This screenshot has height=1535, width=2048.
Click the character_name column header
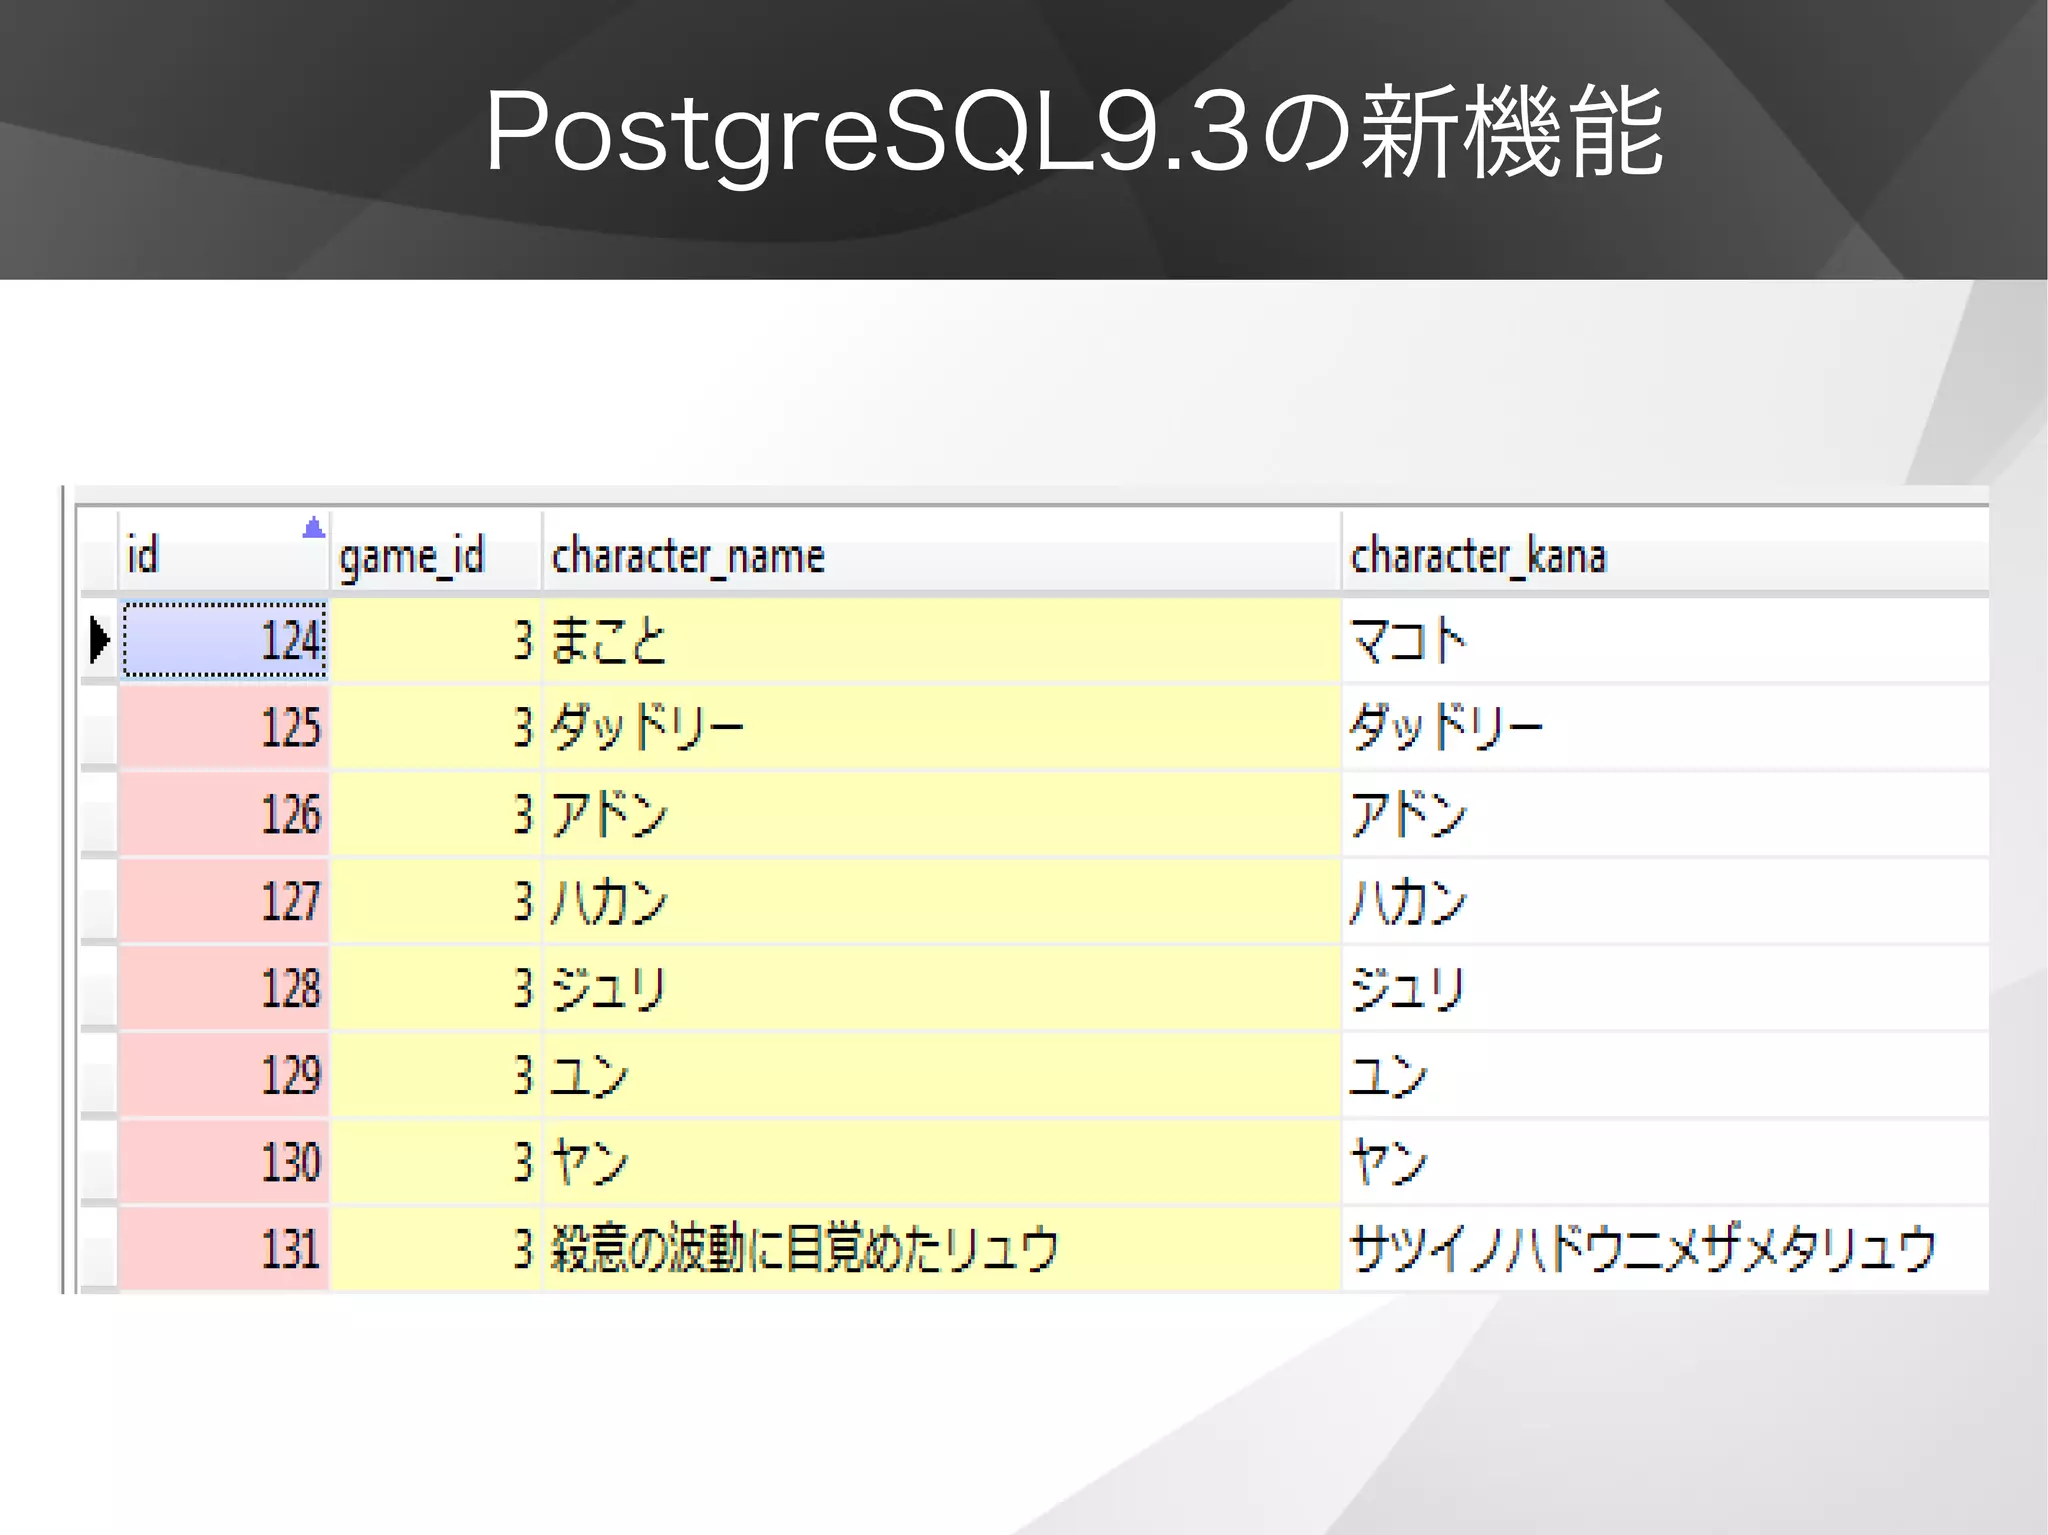[x=941, y=553]
